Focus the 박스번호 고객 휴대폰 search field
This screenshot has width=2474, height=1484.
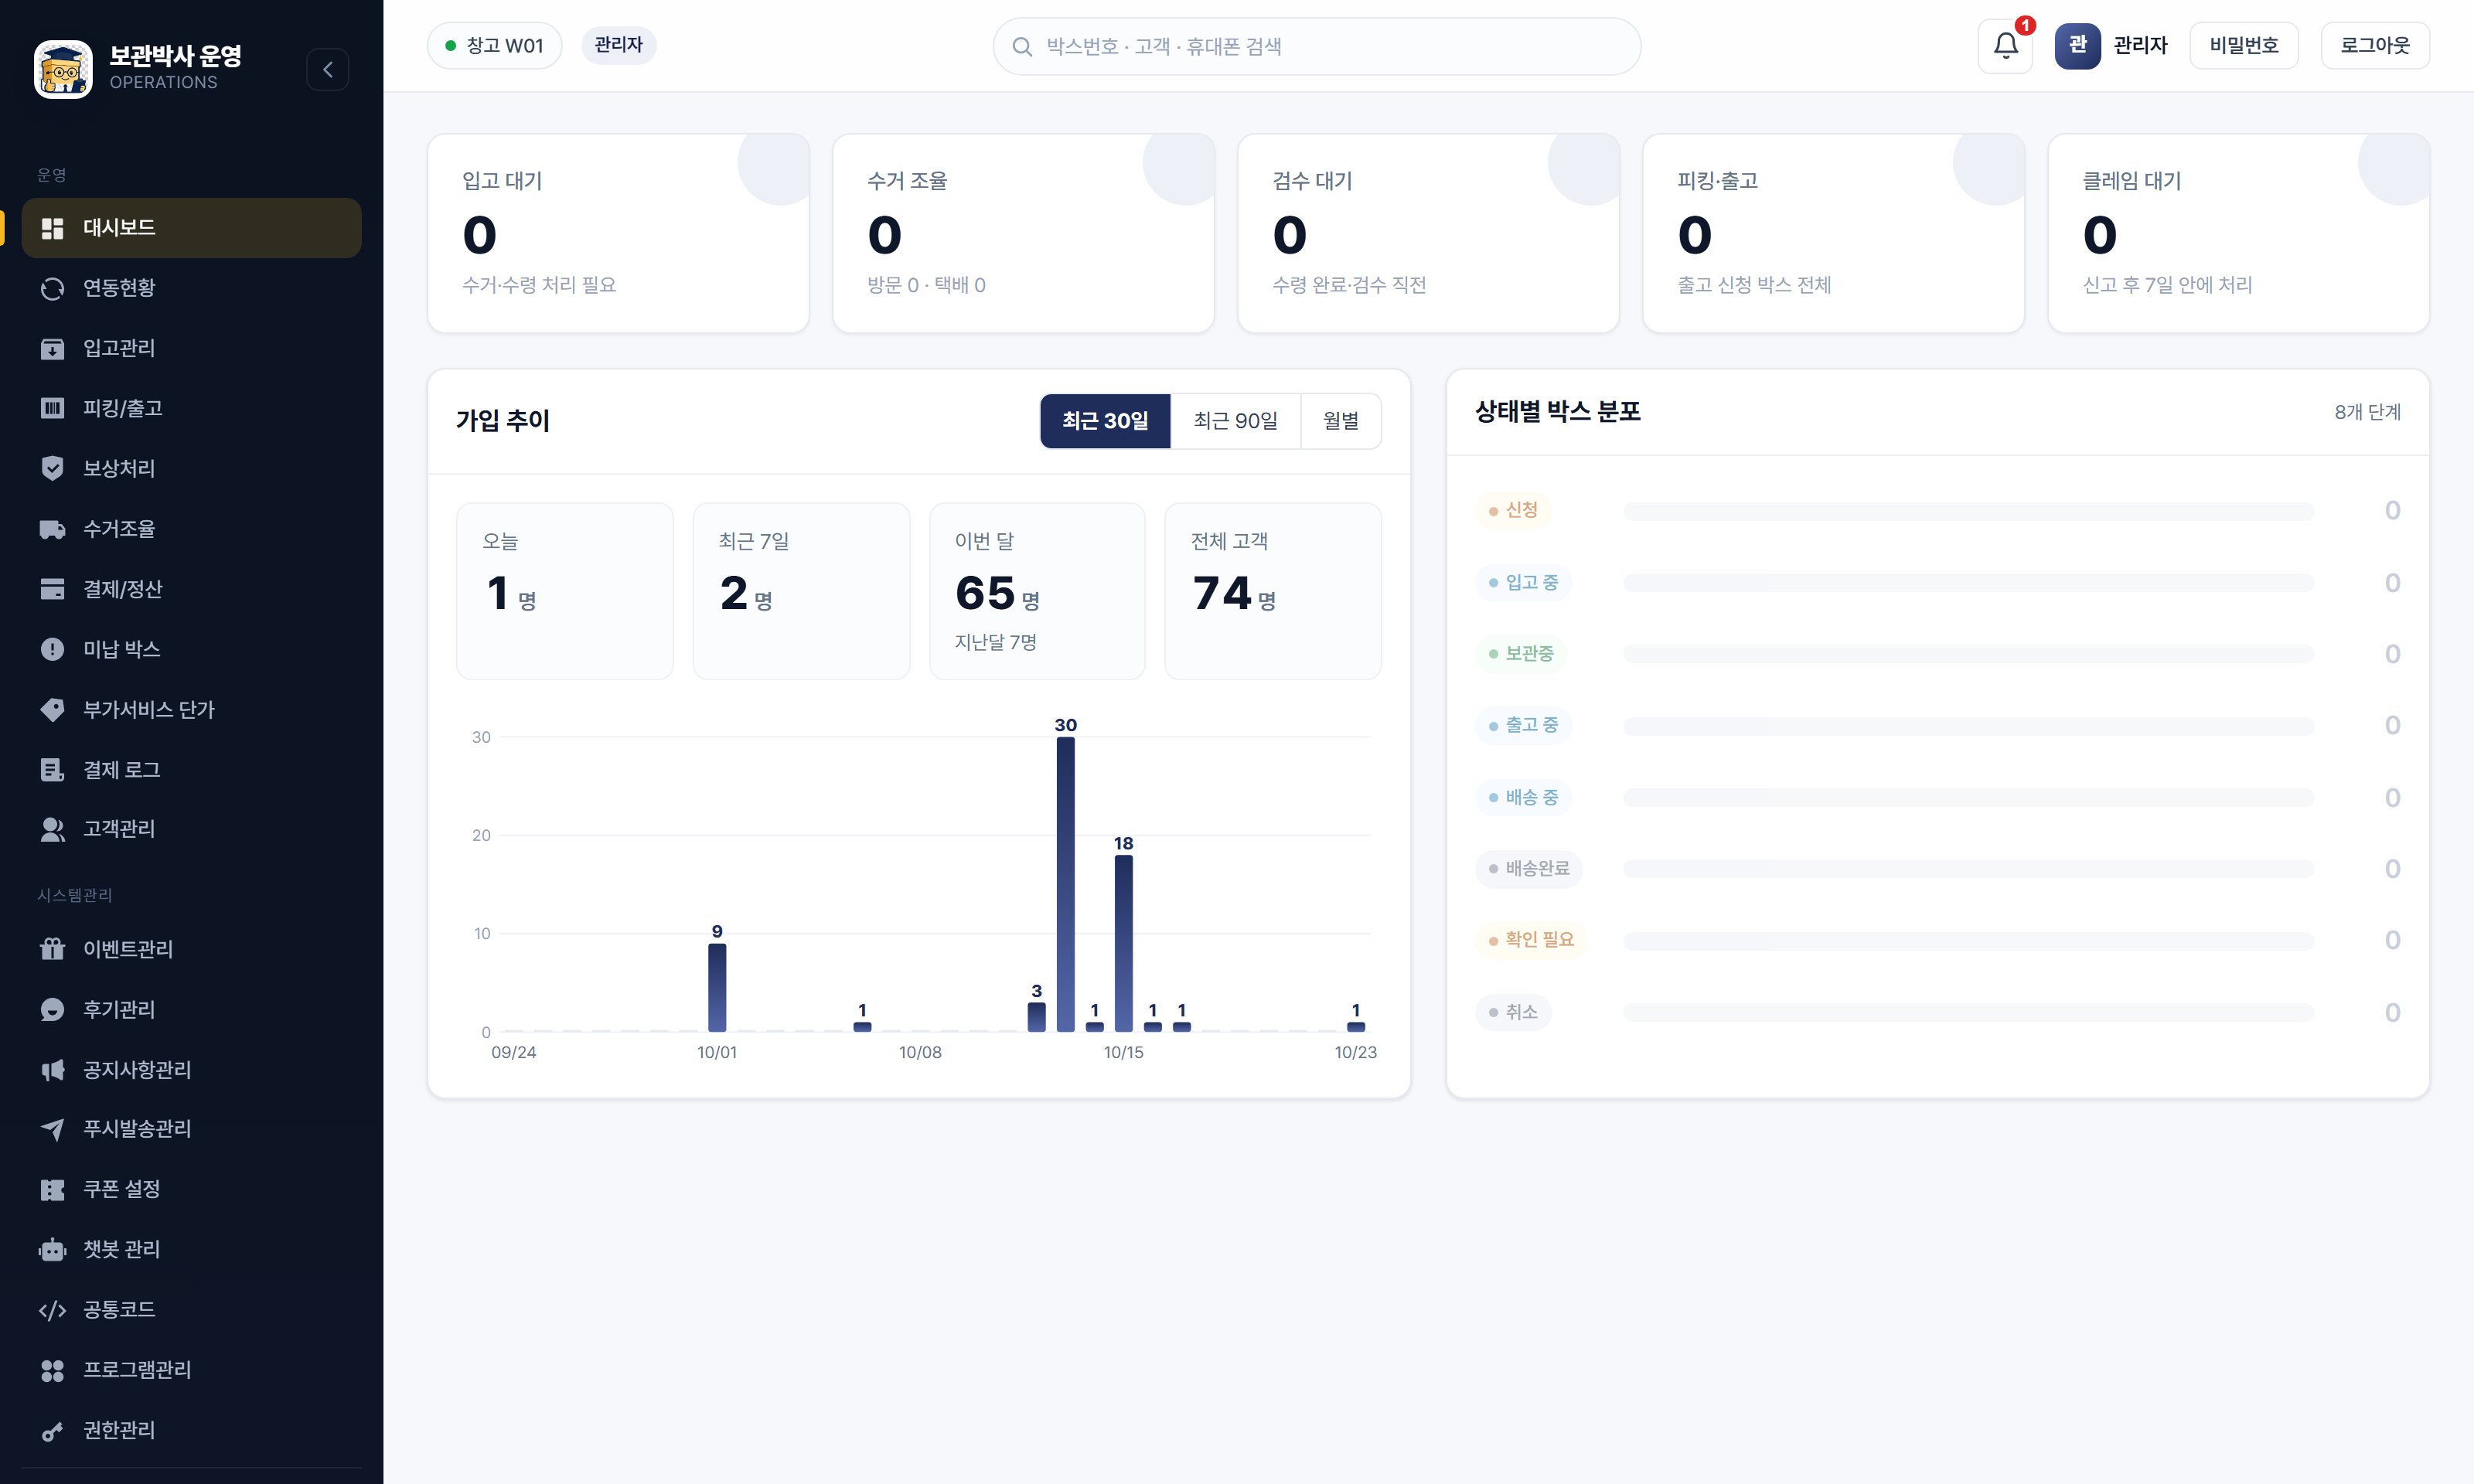[x=1316, y=46]
